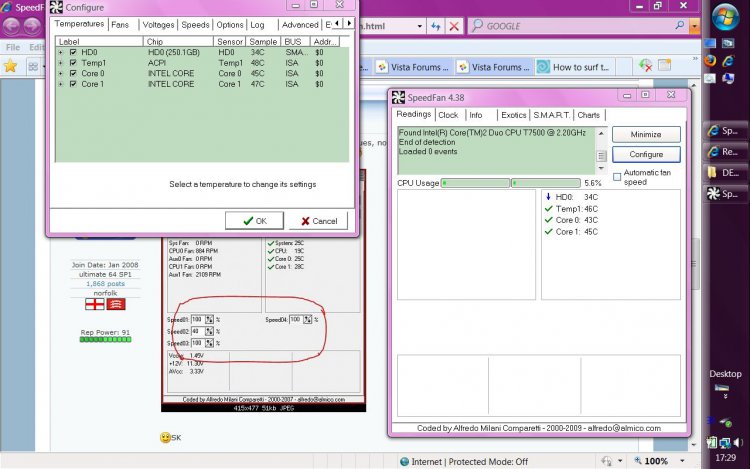Click the browser Back button
The height and width of the screenshot is (469, 750).
[11, 26]
